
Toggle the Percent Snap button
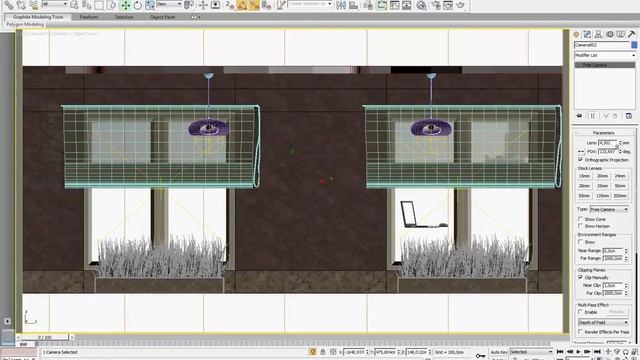coord(254,5)
